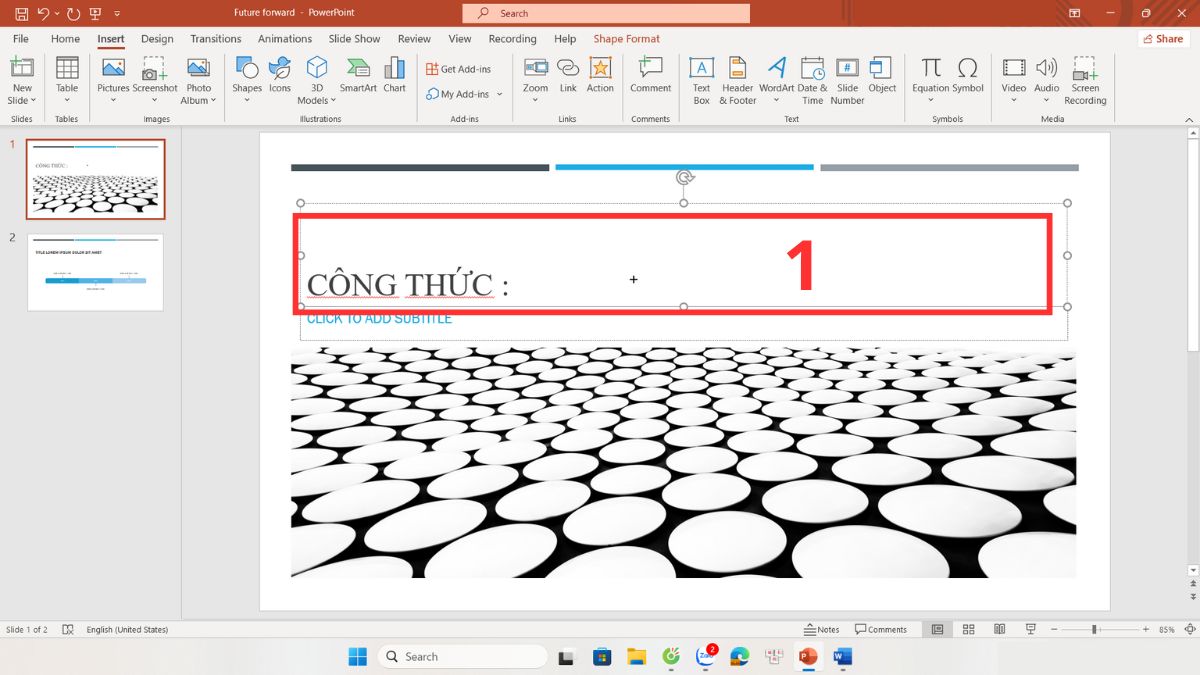The height and width of the screenshot is (675, 1200).
Task: Enable Normal view in status bar
Action: coord(937,629)
